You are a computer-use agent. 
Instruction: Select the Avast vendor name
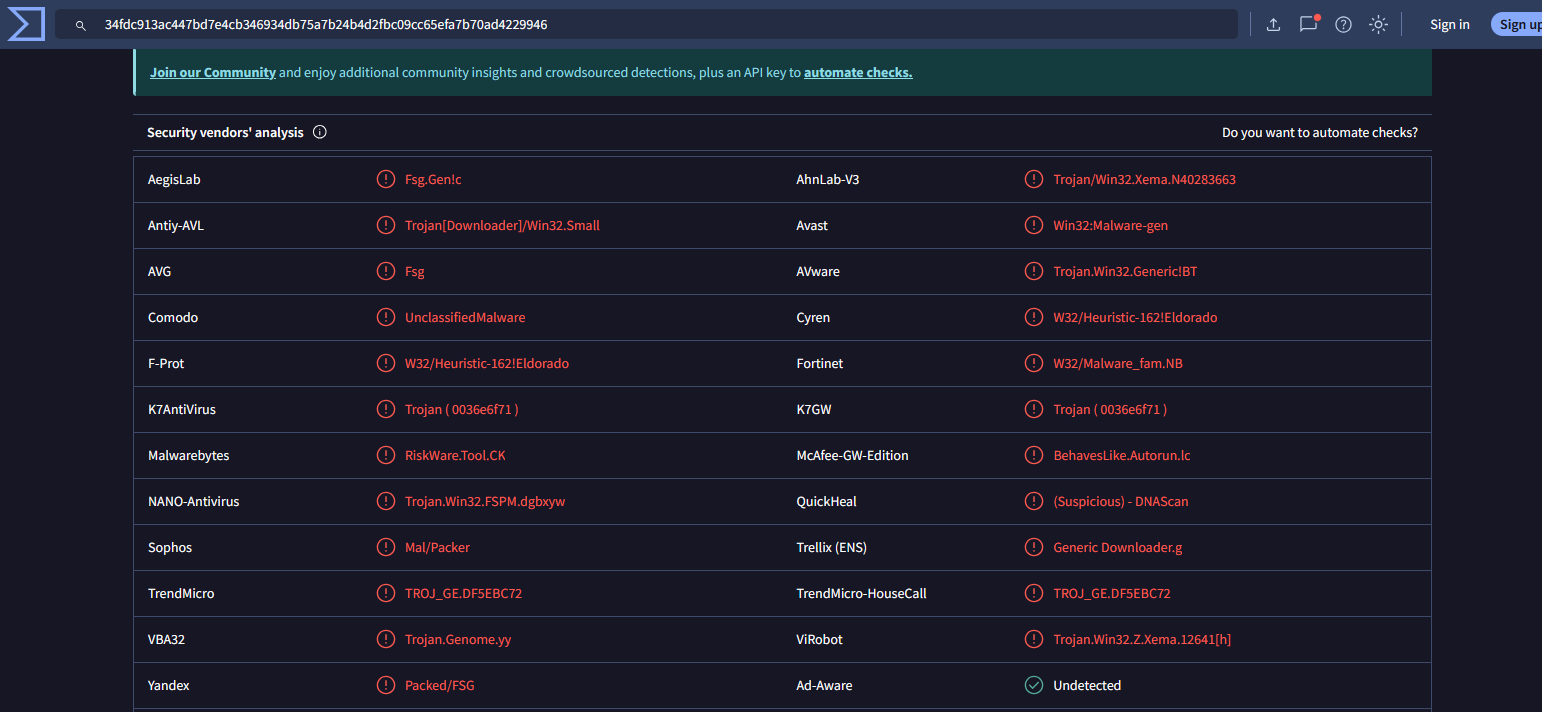click(x=812, y=225)
